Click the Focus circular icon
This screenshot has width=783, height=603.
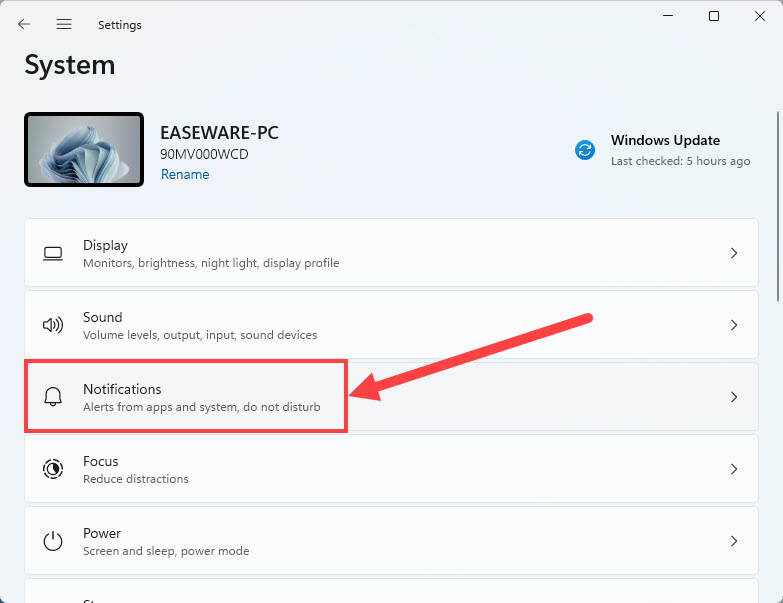tap(53, 469)
